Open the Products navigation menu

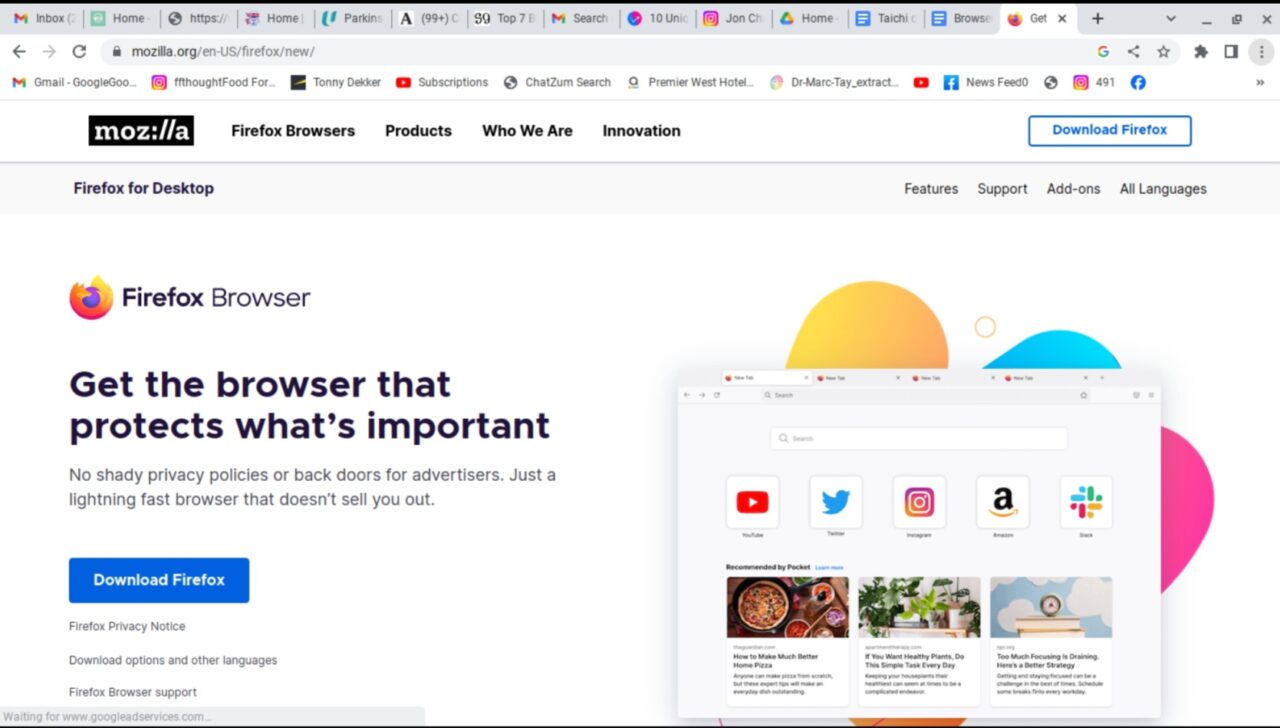coord(418,131)
